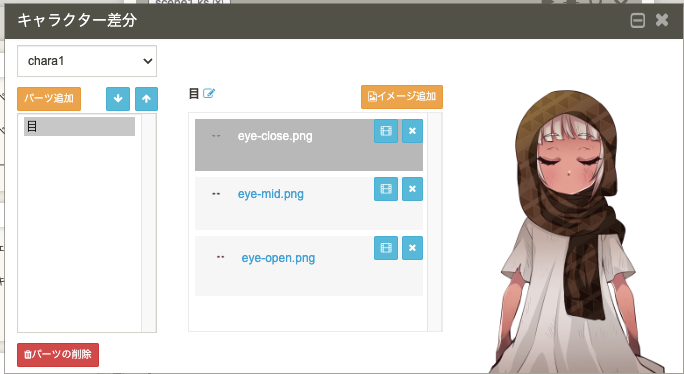Click film icon for eye-mid.png
This screenshot has width=684, height=374.
pyautogui.click(x=386, y=189)
